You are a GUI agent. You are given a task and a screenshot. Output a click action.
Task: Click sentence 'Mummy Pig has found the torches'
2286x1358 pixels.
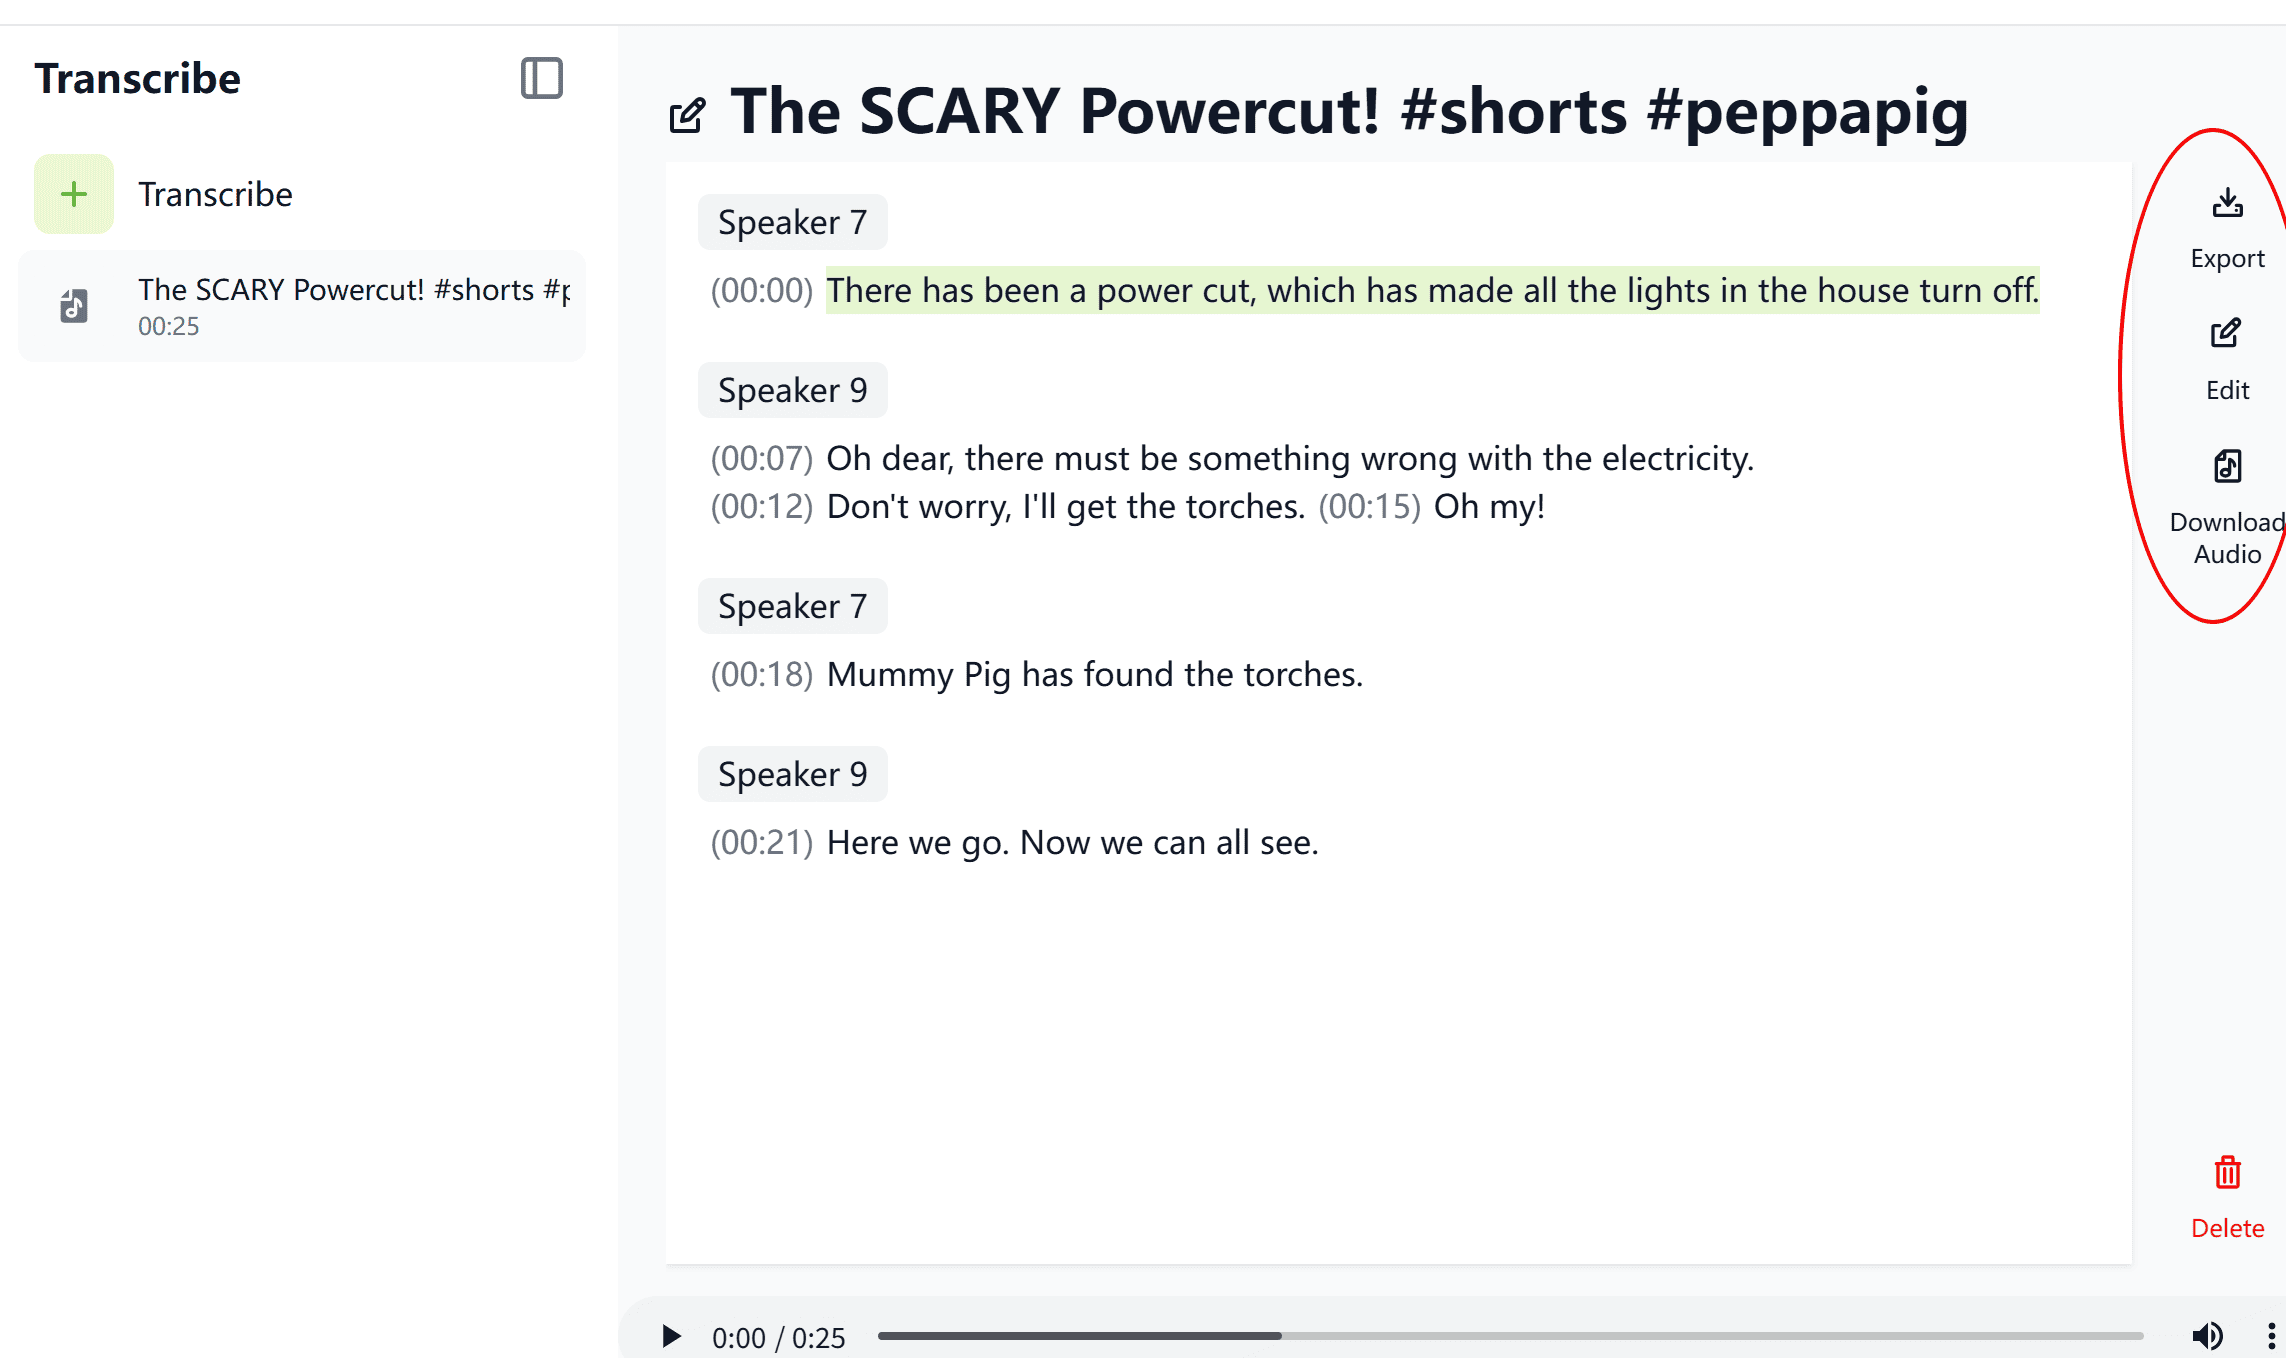click(x=1094, y=675)
